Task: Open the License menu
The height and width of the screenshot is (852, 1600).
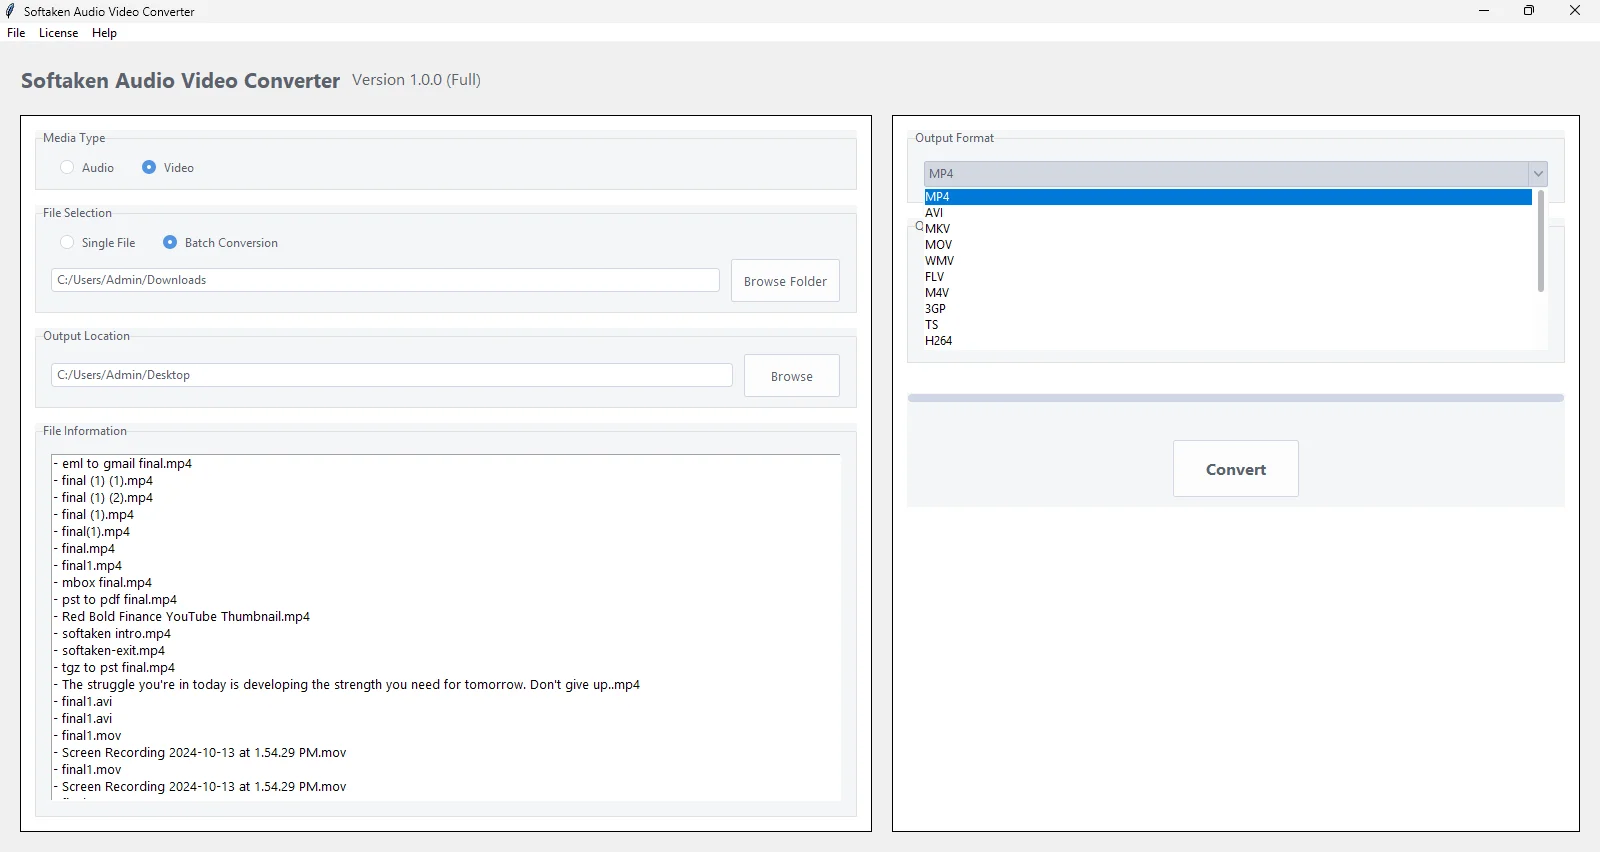Action: click(x=58, y=33)
